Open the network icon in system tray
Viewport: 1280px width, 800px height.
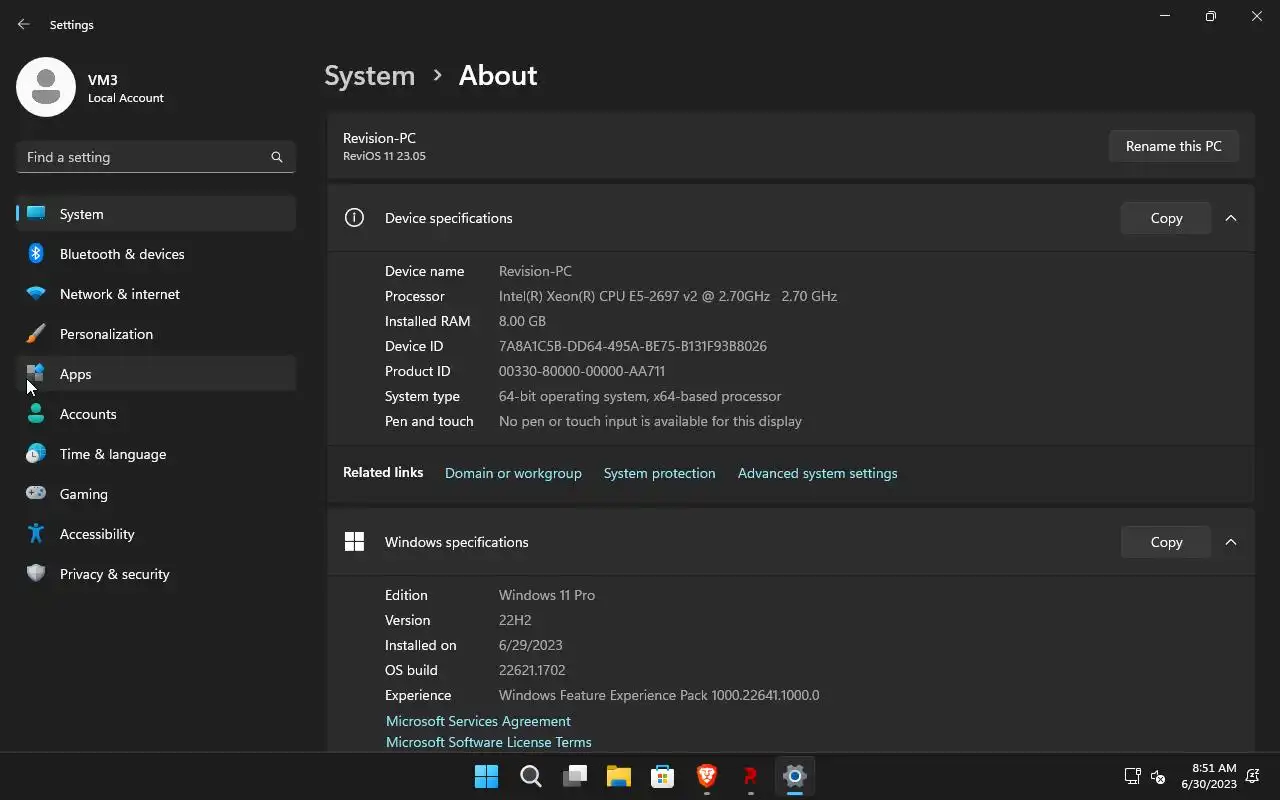coord(1133,776)
